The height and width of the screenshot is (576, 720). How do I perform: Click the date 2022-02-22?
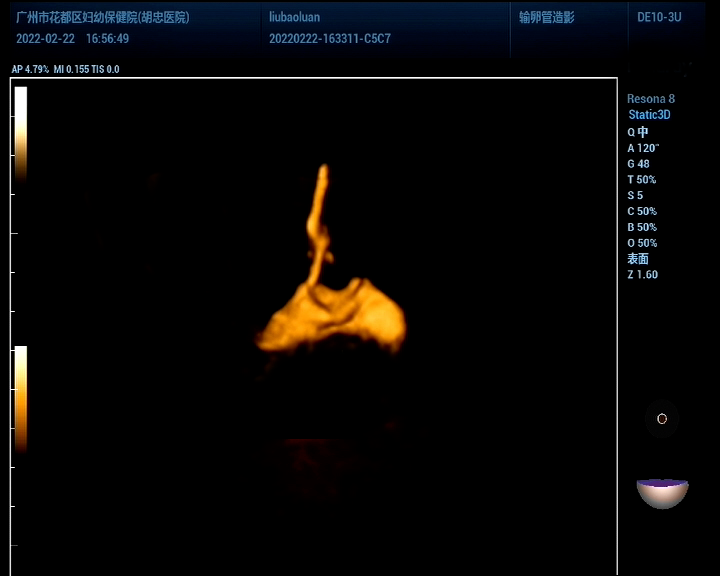[x=45, y=39]
